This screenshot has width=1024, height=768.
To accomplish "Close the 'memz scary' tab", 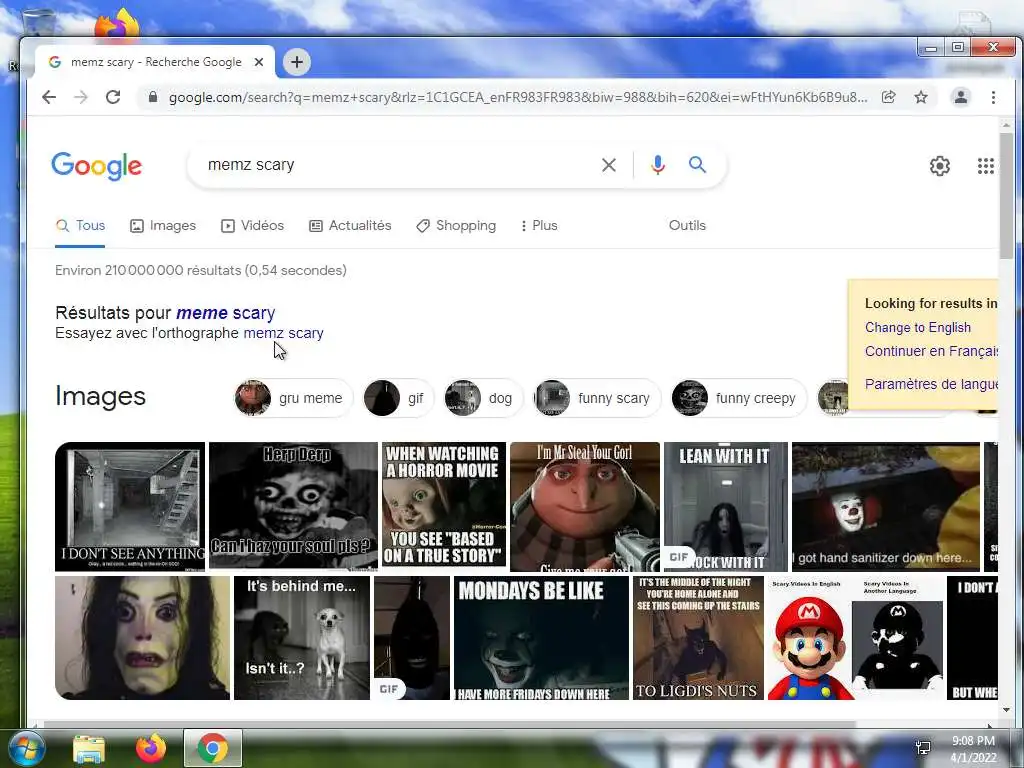I will [259, 62].
